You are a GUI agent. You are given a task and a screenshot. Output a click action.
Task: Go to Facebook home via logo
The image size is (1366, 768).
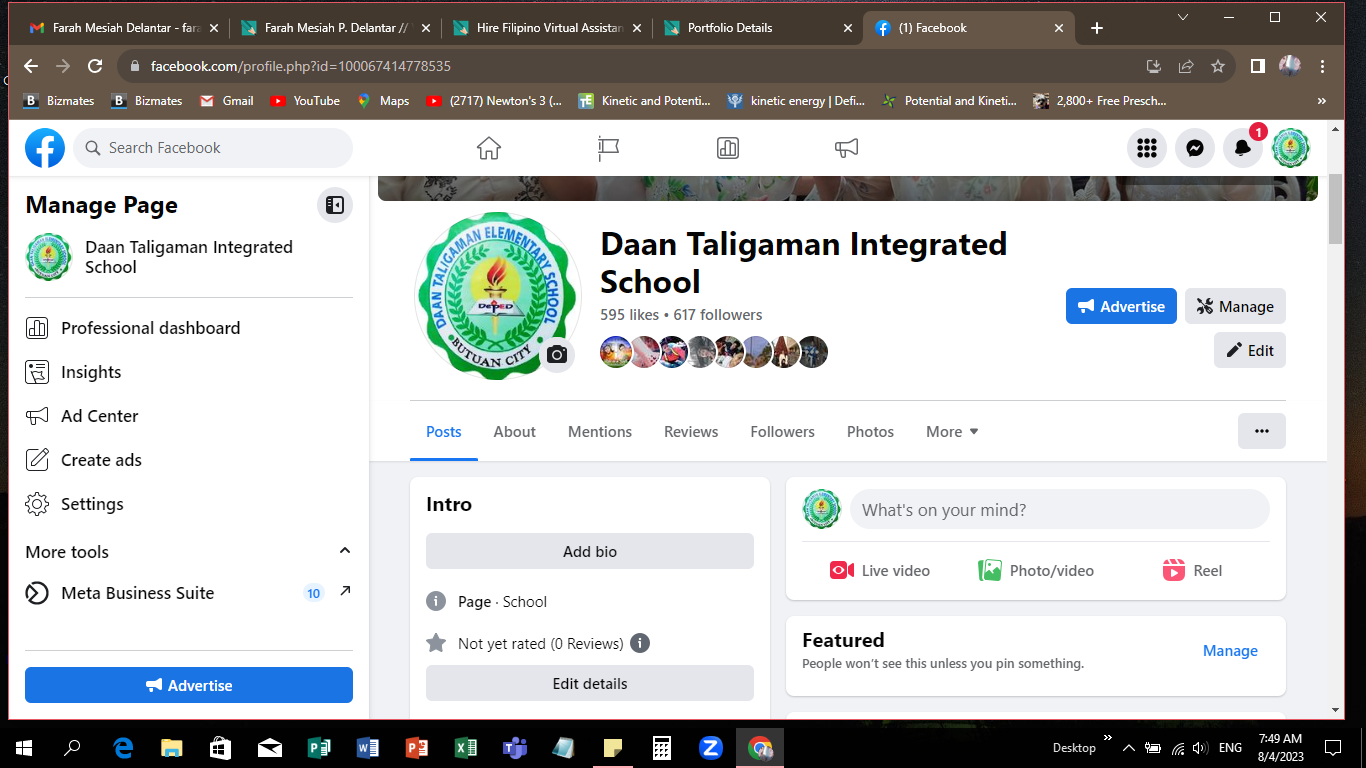coord(45,148)
